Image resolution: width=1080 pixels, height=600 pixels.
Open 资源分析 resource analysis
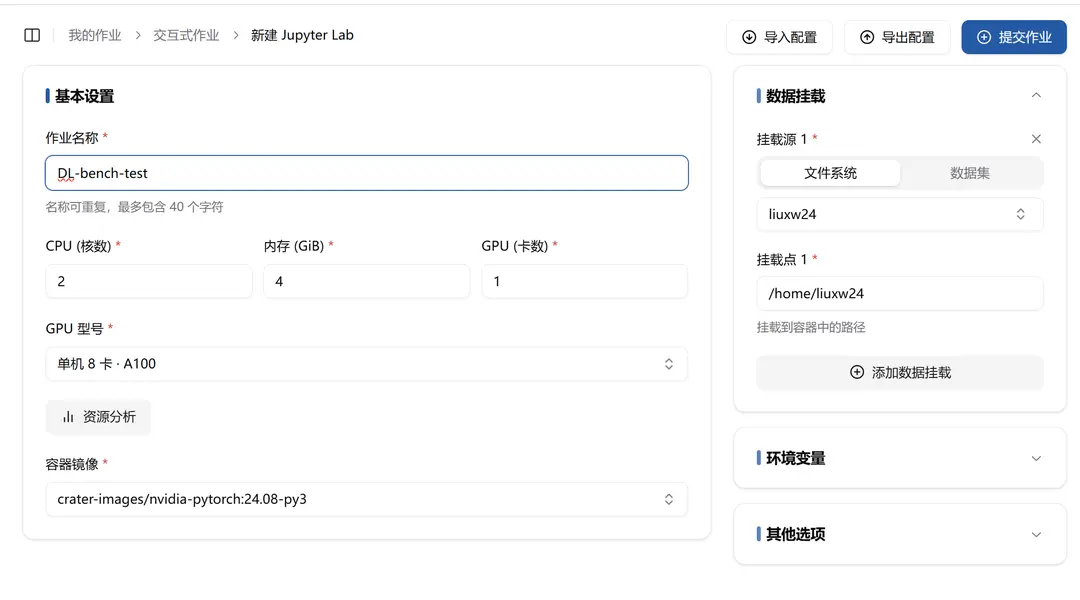(x=98, y=417)
